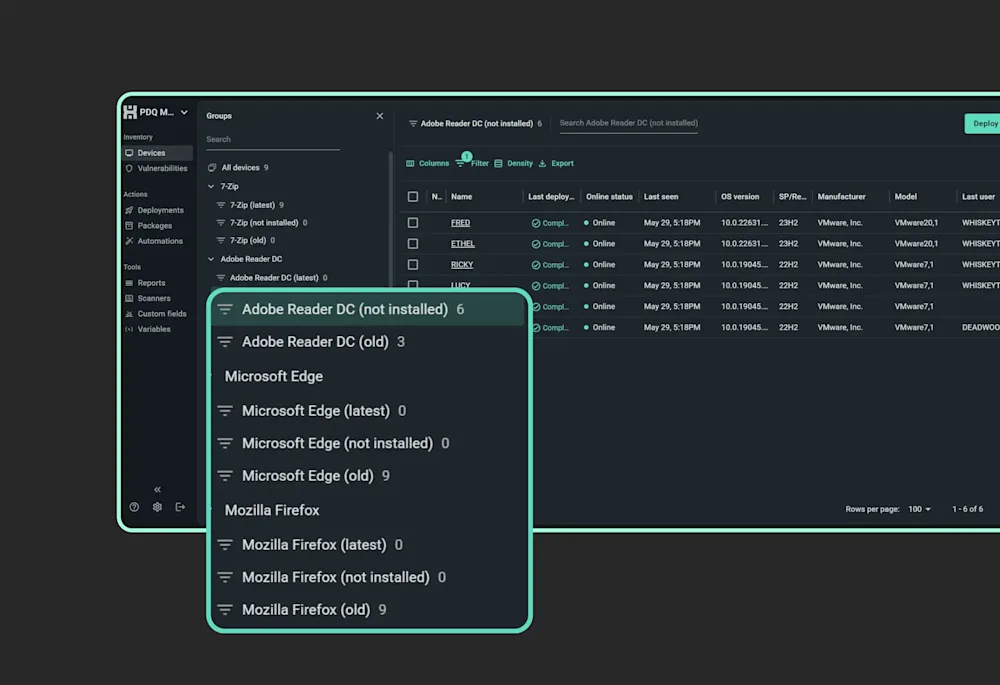Screen dimensions: 1000x685
Task: Select Adobe Reader DC (old) group
Action: point(315,342)
